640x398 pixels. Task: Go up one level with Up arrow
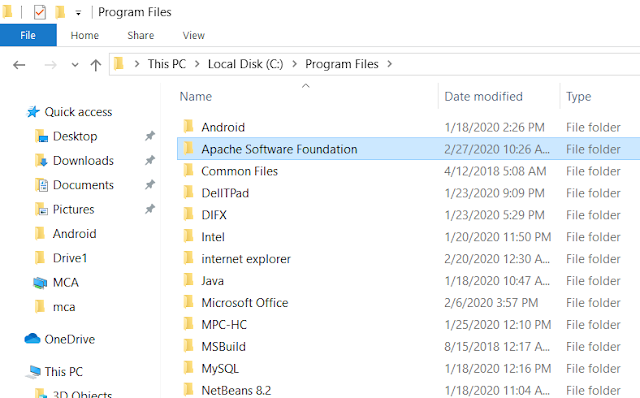point(96,64)
